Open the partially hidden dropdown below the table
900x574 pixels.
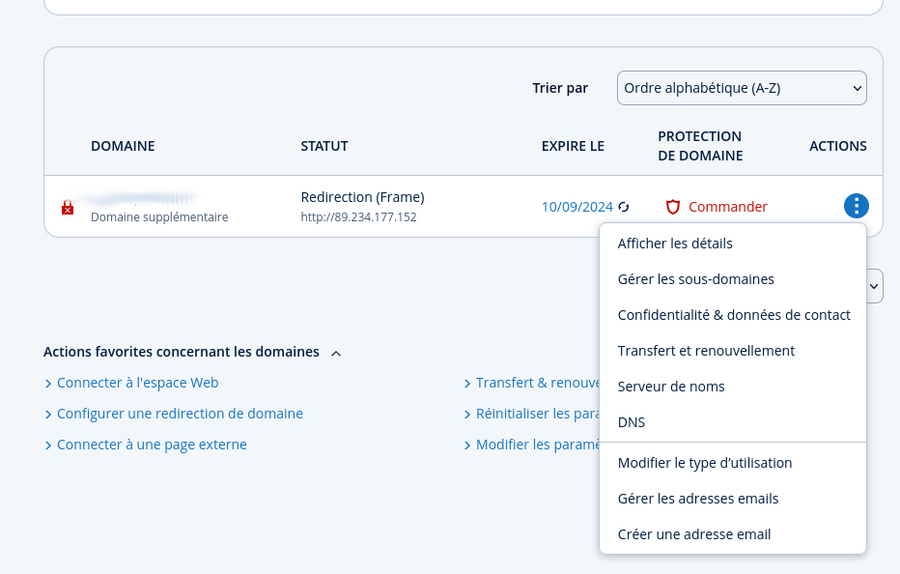click(x=874, y=286)
